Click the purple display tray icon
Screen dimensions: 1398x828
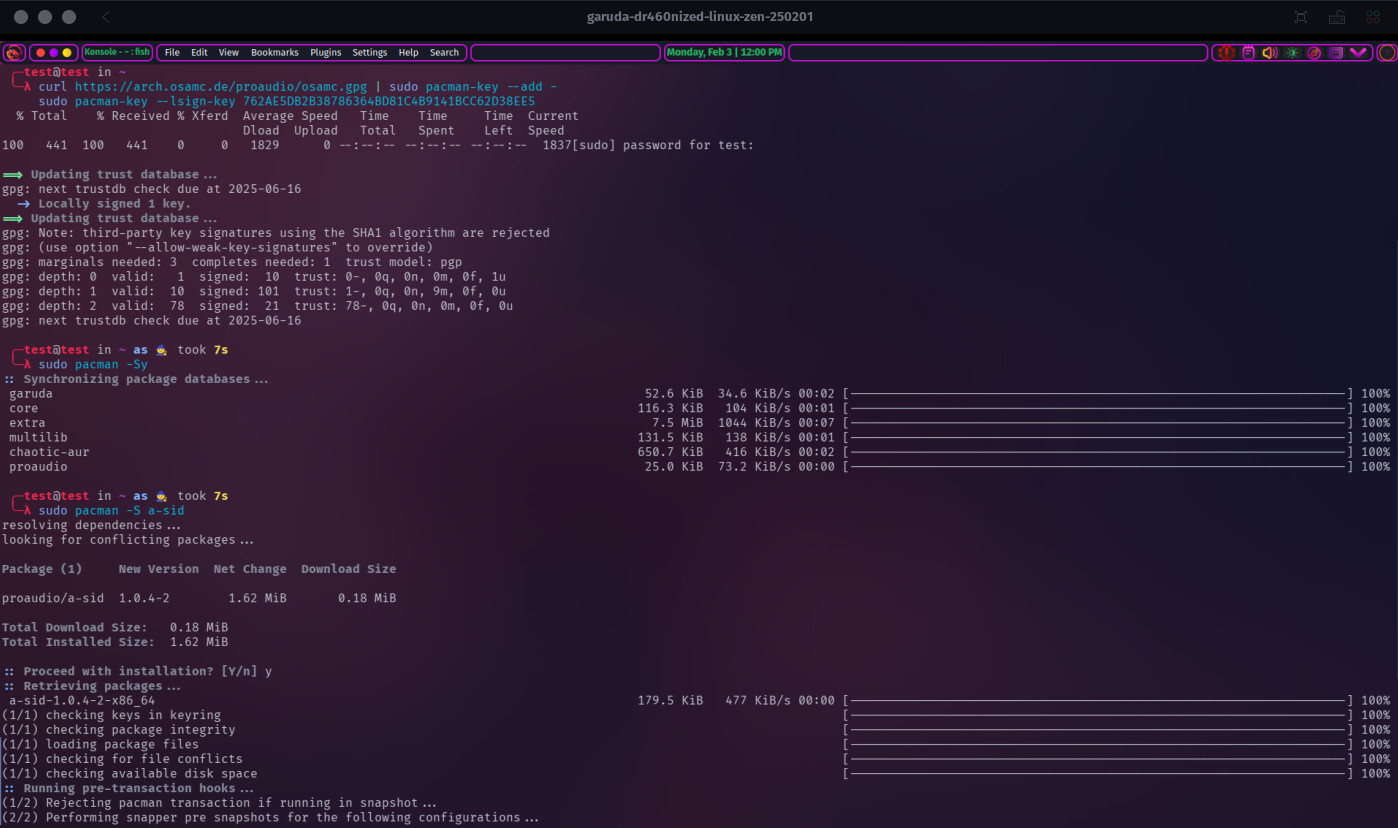[x=1336, y=53]
